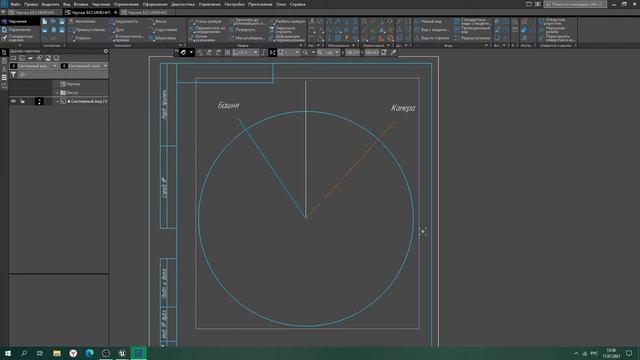Open the Справка menu

298,4
